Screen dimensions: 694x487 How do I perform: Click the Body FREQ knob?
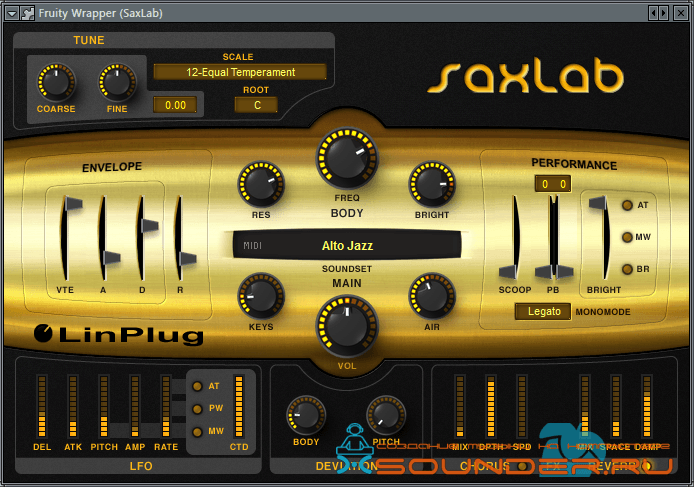pos(347,158)
